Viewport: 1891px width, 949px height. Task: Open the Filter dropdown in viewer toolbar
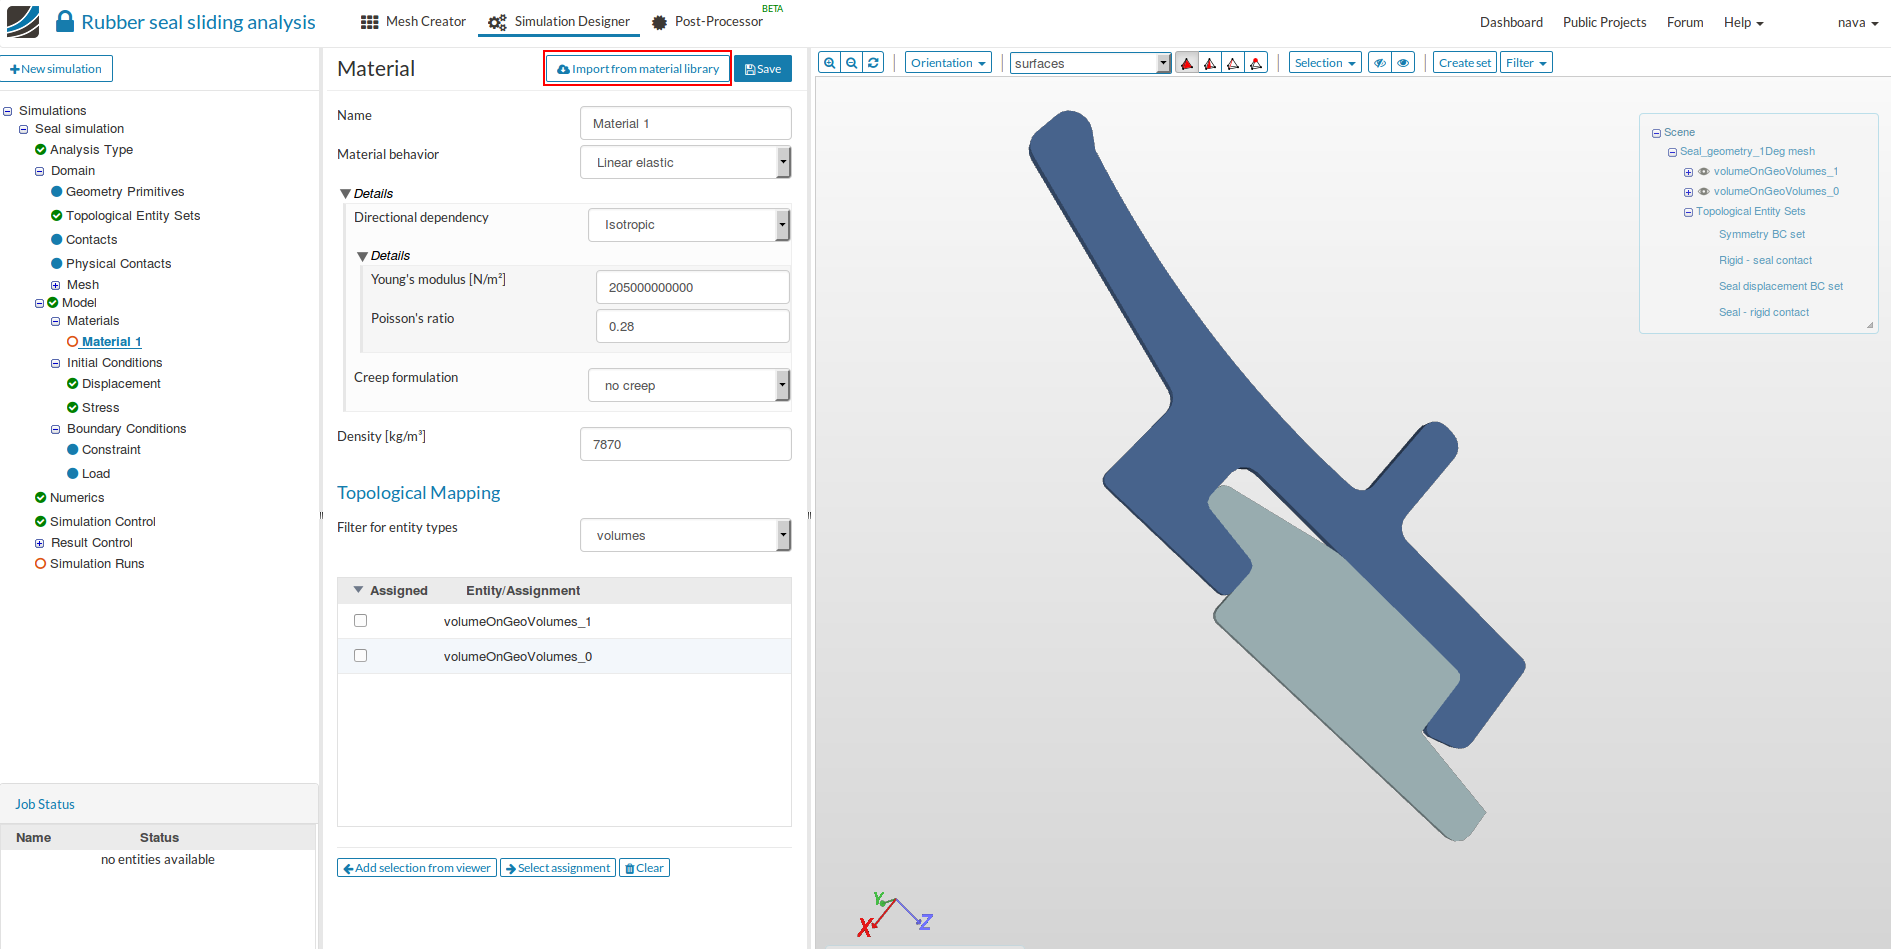coord(1526,63)
